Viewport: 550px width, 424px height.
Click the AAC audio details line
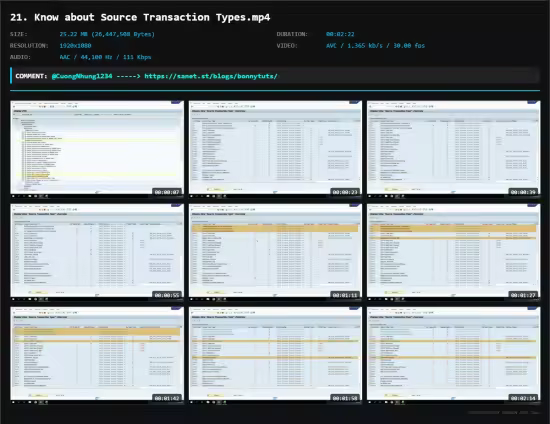(105, 57)
